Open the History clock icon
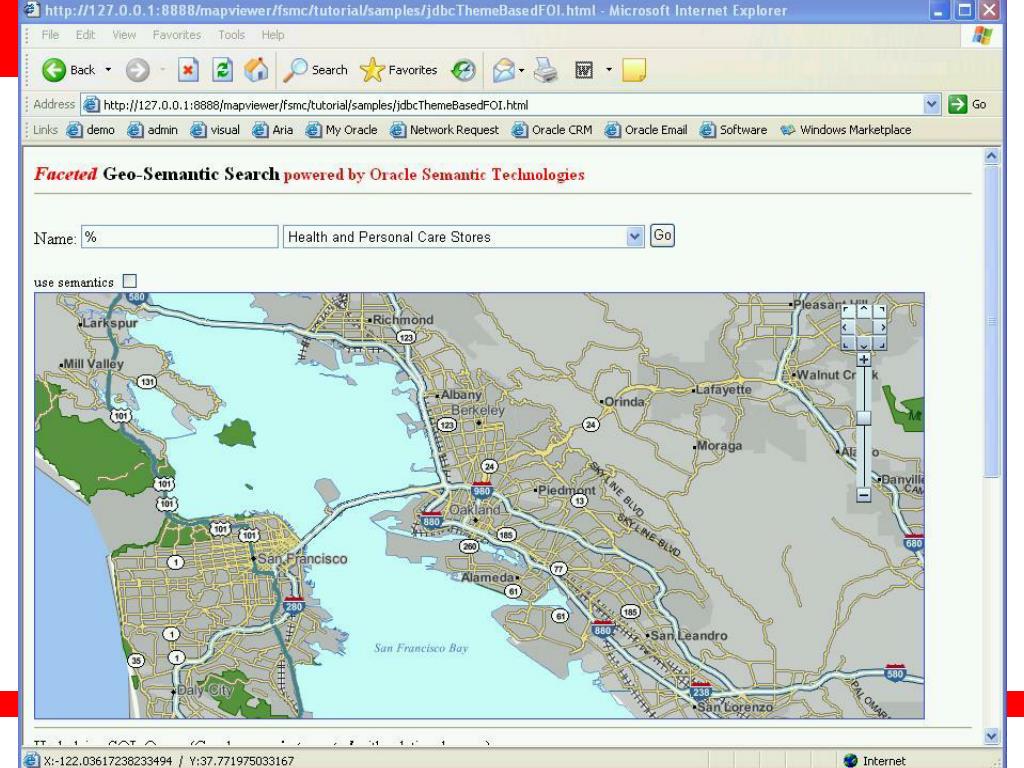 click(x=463, y=70)
